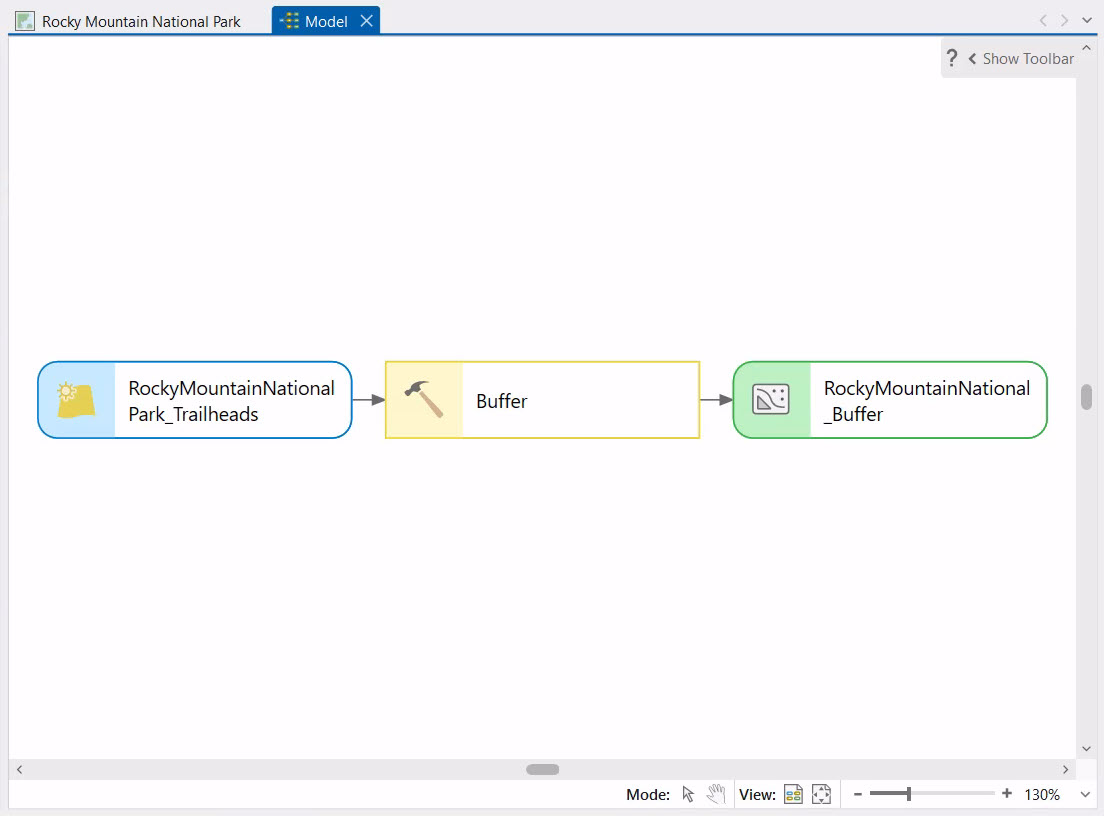Click Show Toolbar button
1104x816 pixels.
[x=1021, y=58]
